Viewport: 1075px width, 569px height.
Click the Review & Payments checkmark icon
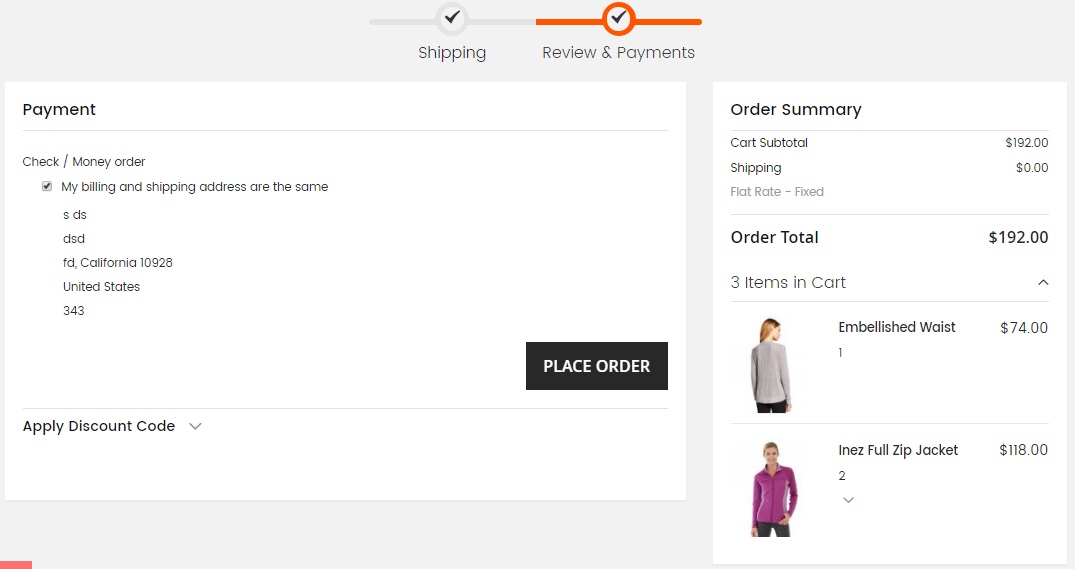pyautogui.click(x=619, y=18)
